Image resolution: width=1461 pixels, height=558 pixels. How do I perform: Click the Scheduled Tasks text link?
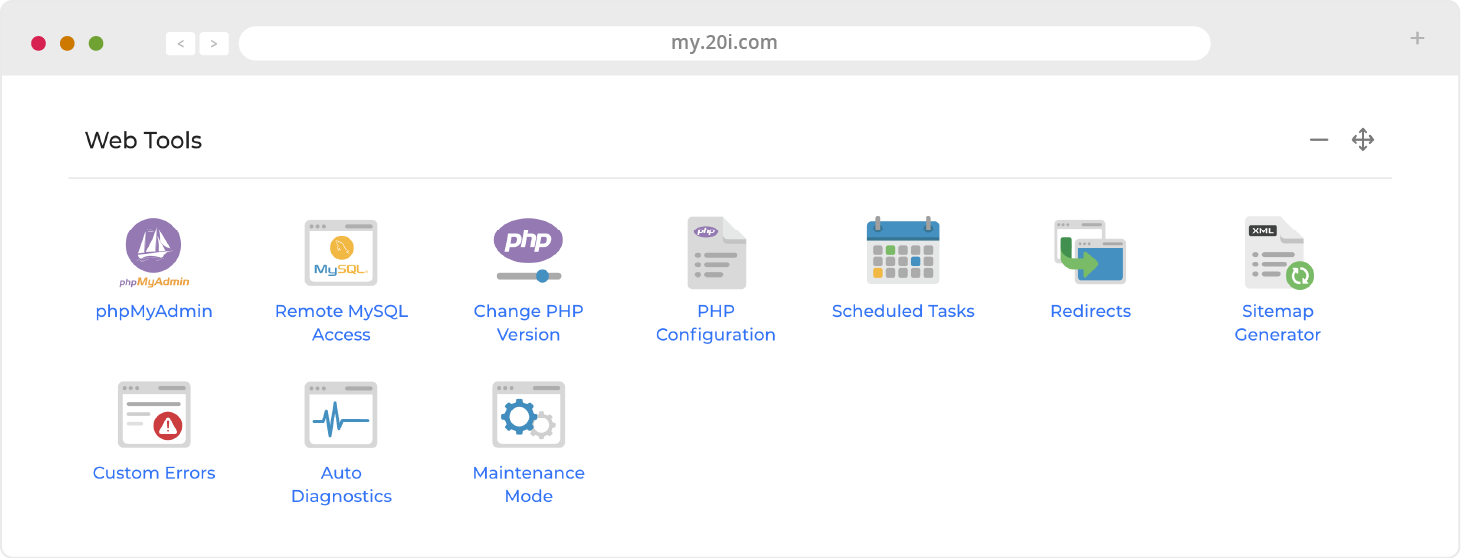pos(903,311)
